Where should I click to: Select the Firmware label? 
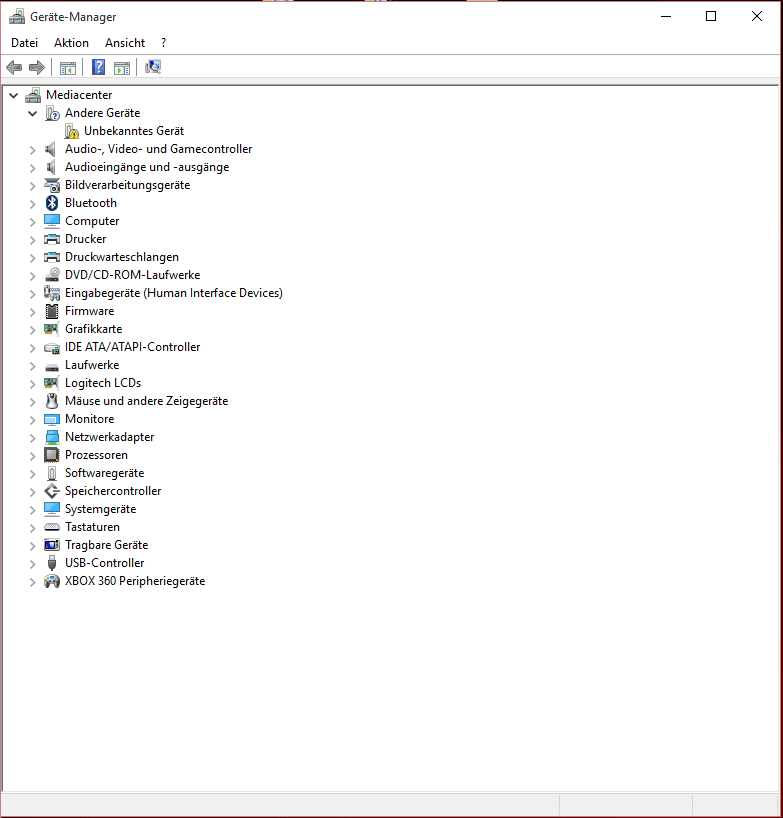click(x=89, y=311)
